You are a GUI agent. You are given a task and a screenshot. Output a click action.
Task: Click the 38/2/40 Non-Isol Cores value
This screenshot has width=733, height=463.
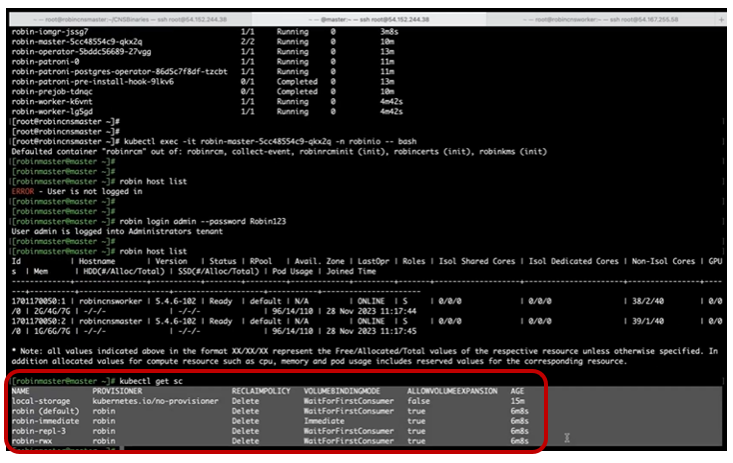coord(648,301)
